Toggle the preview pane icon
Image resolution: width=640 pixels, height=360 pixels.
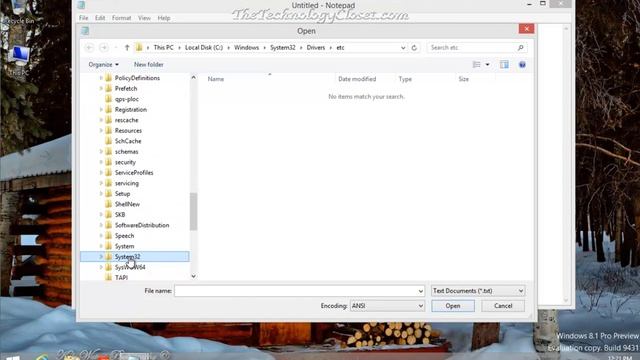[x=504, y=64]
